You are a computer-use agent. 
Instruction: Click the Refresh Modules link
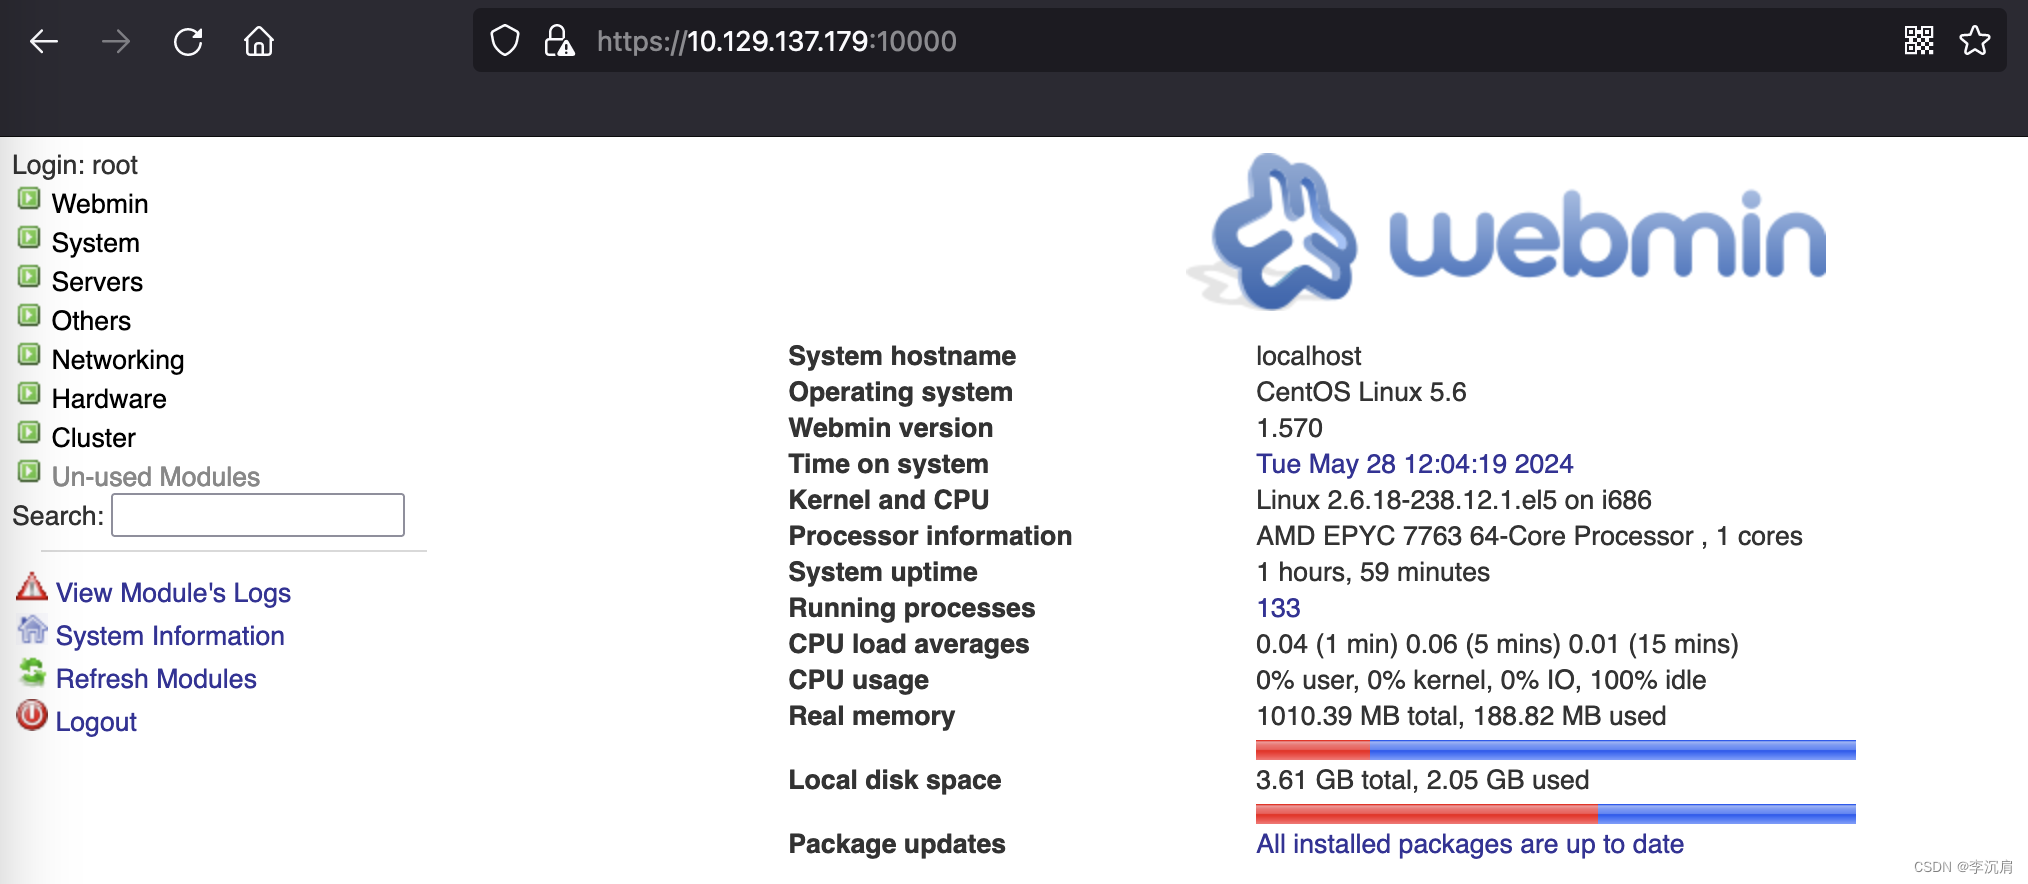pos(156,679)
